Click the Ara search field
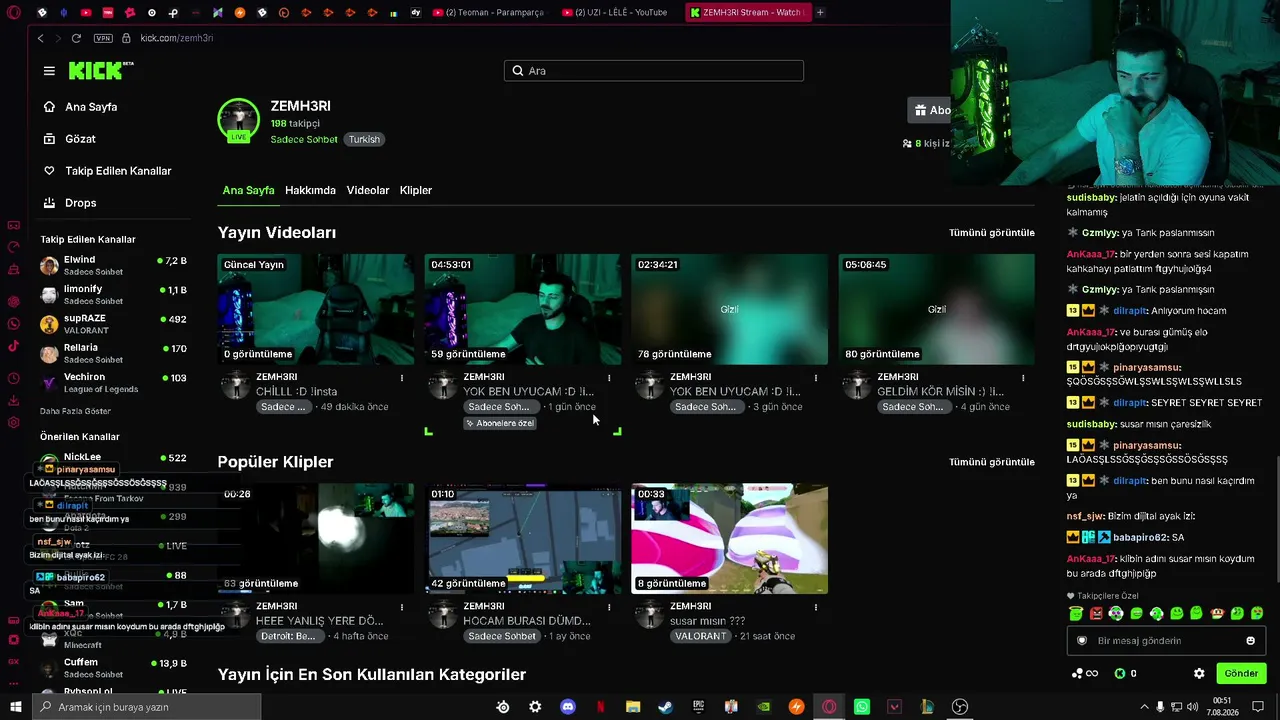The height and width of the screenshot is (720, 1280). coord(654,71)
